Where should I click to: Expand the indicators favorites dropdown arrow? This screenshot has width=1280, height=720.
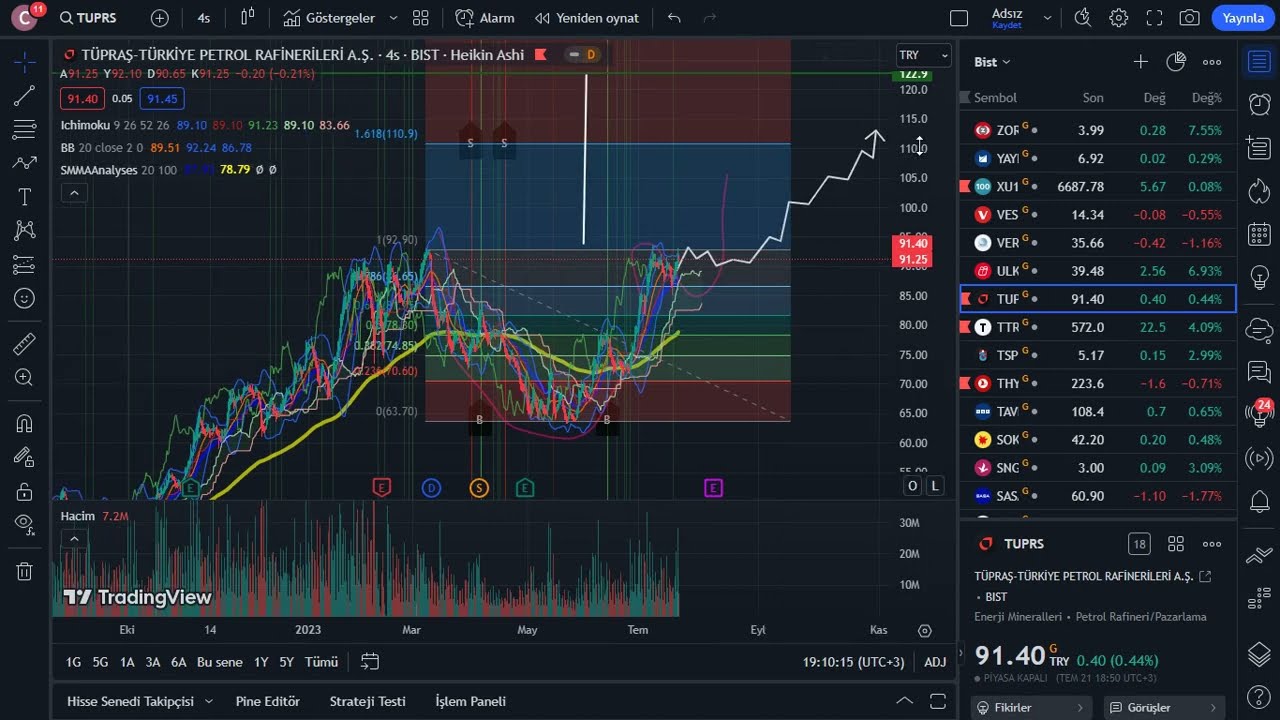(x=393, y=18)
